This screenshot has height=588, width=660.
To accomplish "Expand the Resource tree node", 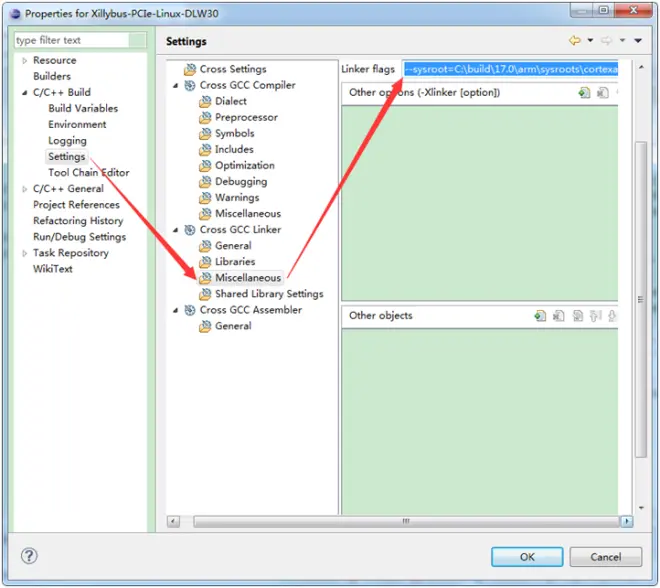I will pyautogui.click(x=24, y=61).
